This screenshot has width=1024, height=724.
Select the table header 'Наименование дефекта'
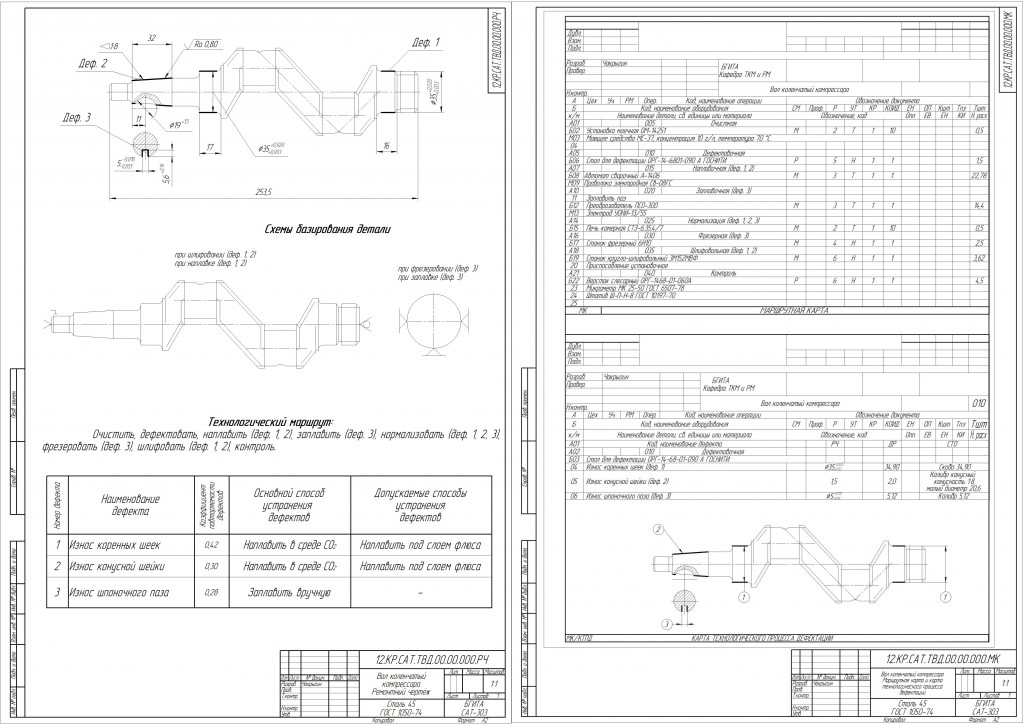(131, 505)
